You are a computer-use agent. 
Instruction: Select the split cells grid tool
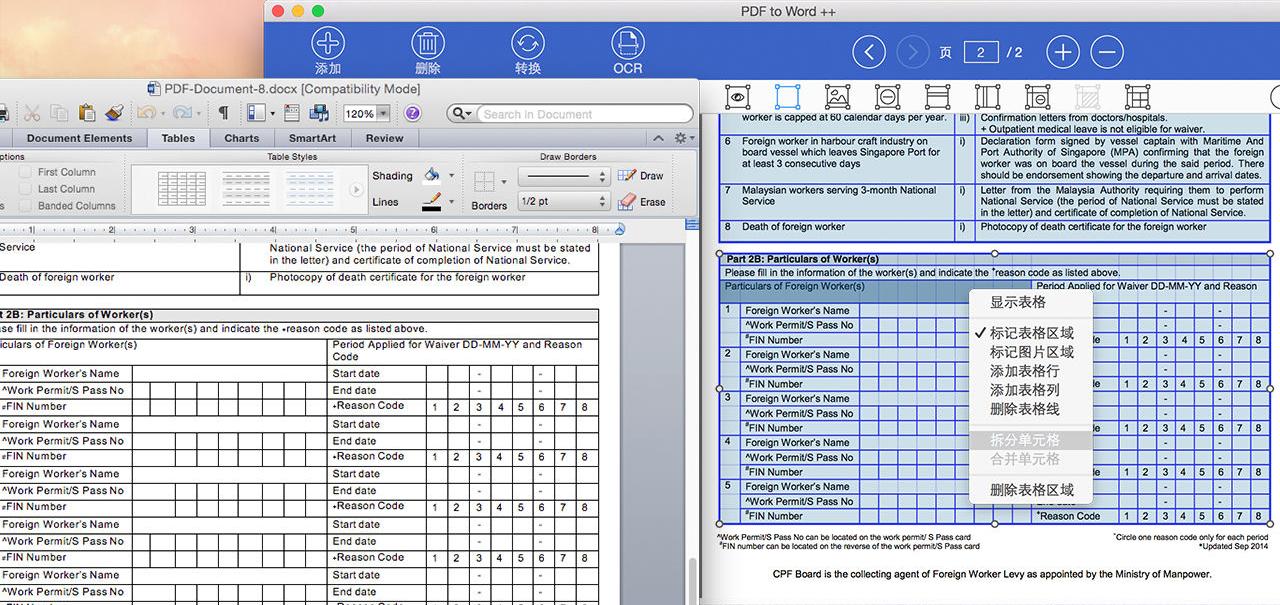[1137, 97]
